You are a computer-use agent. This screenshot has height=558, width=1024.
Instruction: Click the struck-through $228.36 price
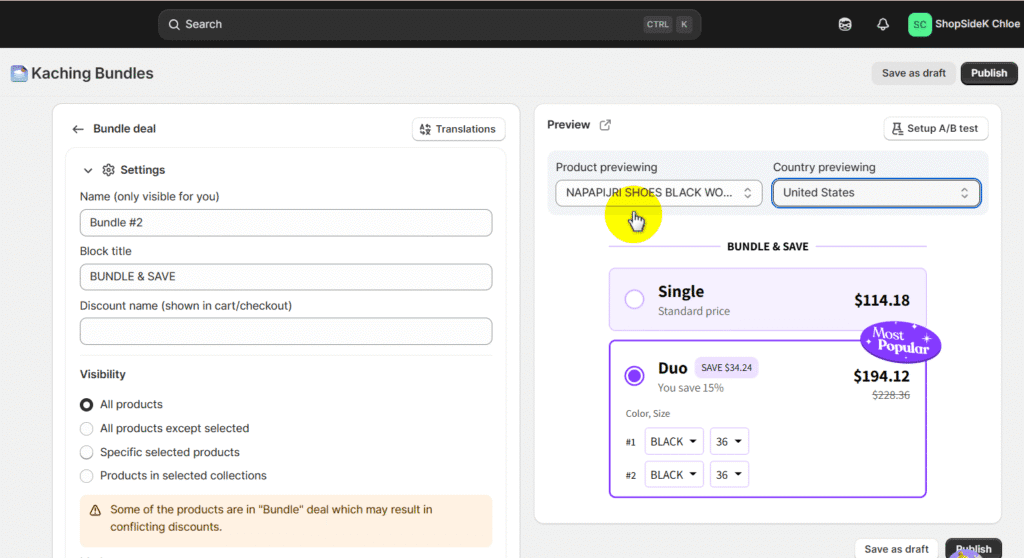[x=891, y=395]
